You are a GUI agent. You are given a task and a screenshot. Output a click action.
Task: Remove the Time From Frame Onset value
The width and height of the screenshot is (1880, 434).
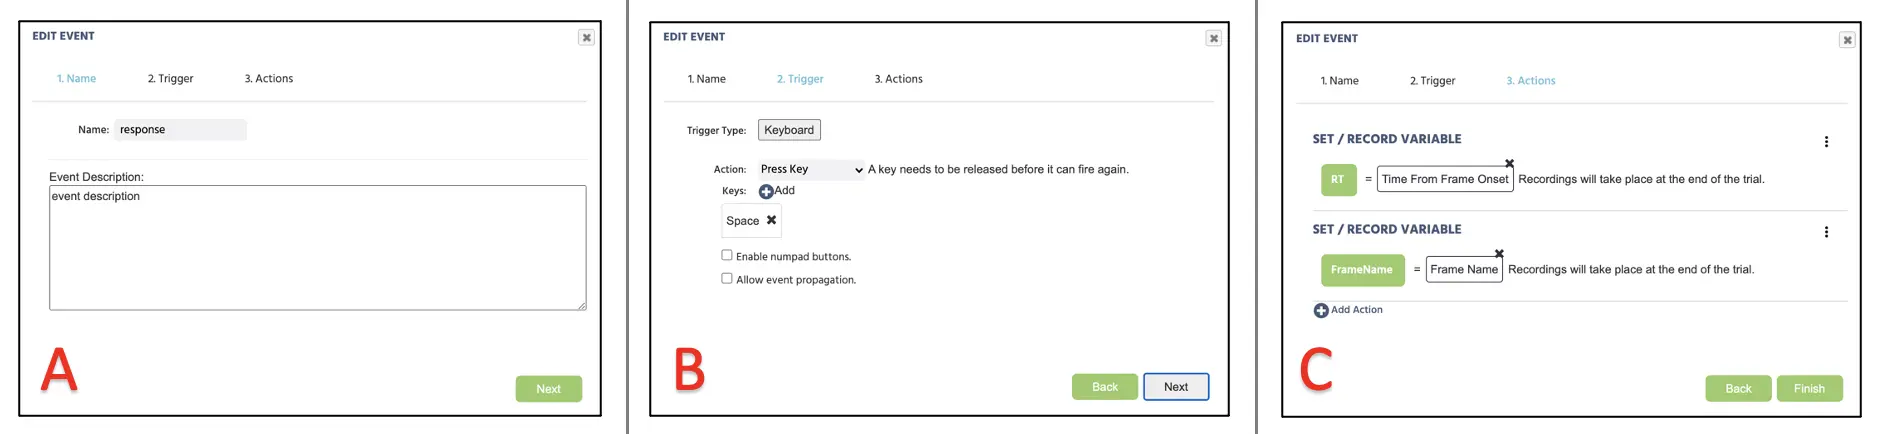pos(1509,163)
